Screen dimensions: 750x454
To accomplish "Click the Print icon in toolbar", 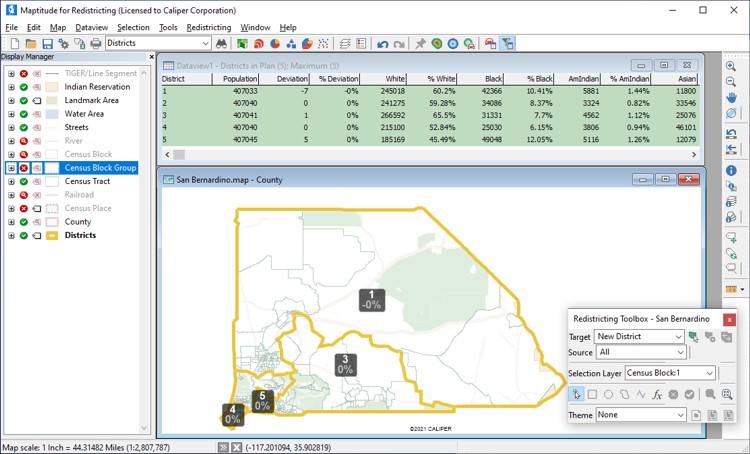I will coord(96,44).
